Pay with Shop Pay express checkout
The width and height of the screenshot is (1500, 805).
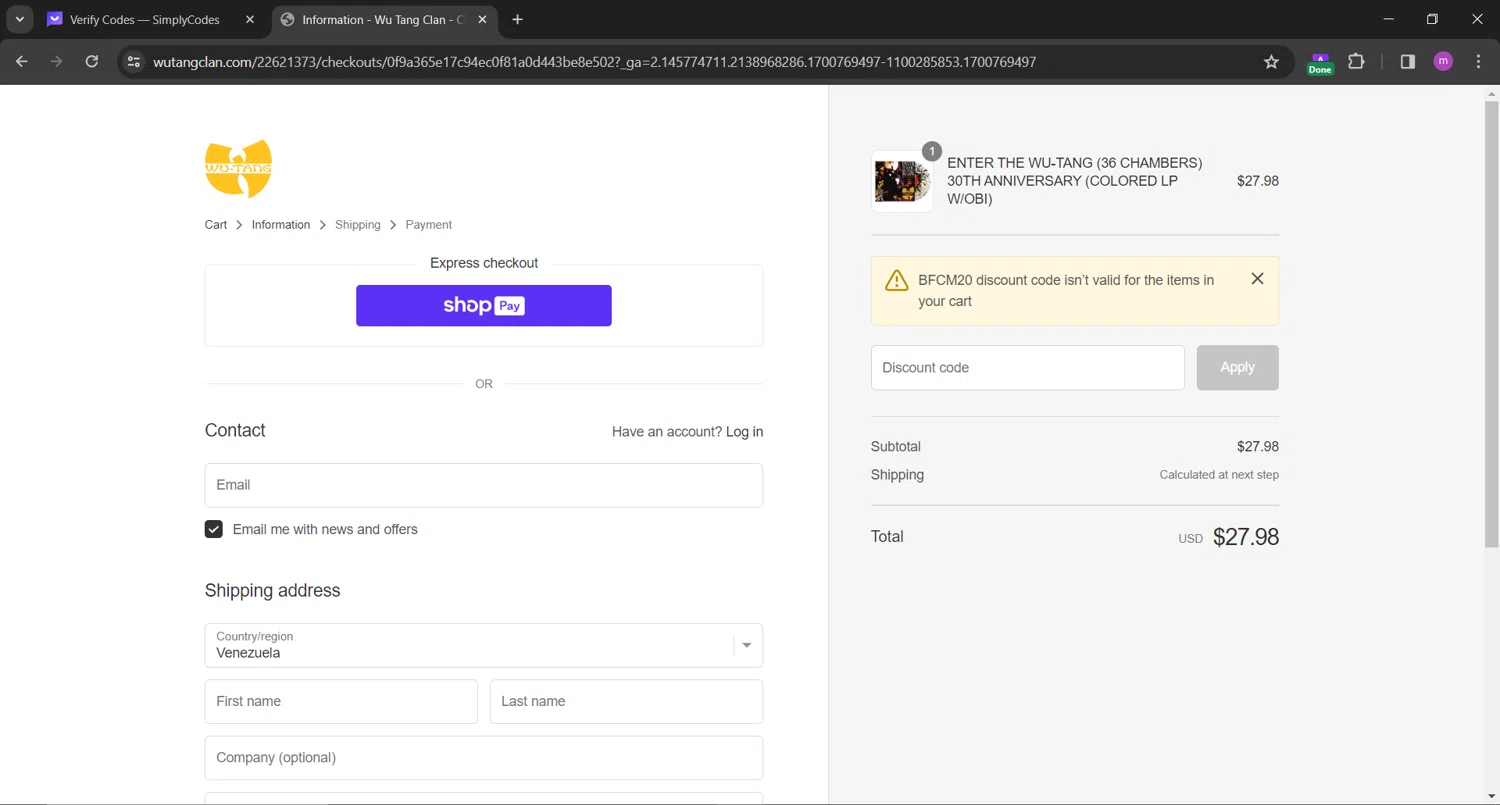click(484, 306)
